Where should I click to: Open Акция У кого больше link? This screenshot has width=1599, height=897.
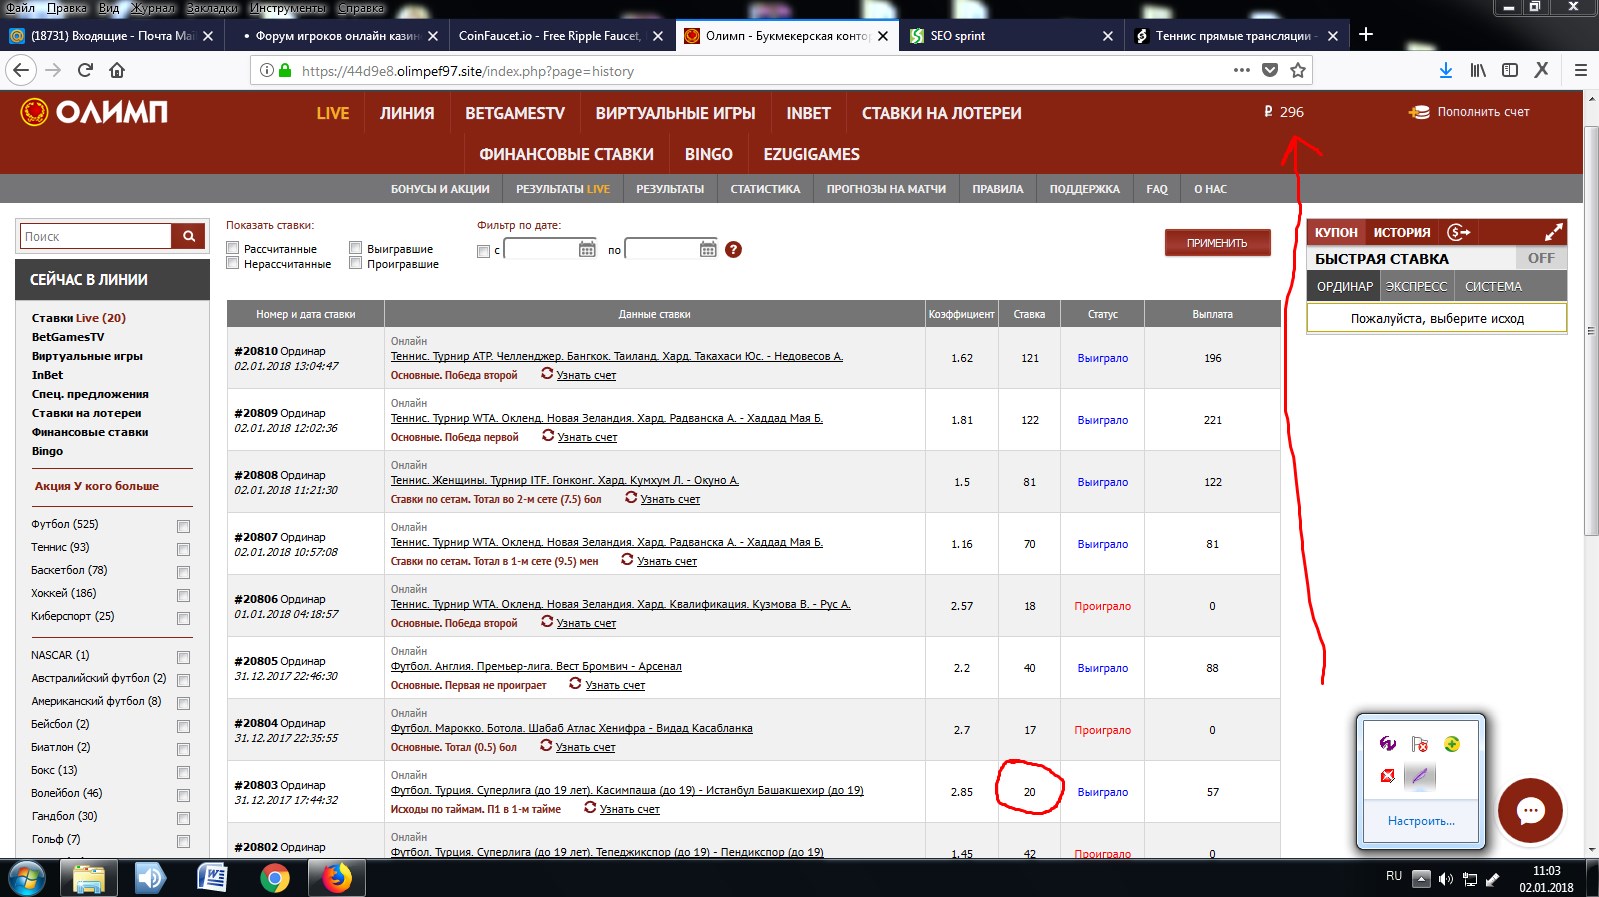coord(96,486)
